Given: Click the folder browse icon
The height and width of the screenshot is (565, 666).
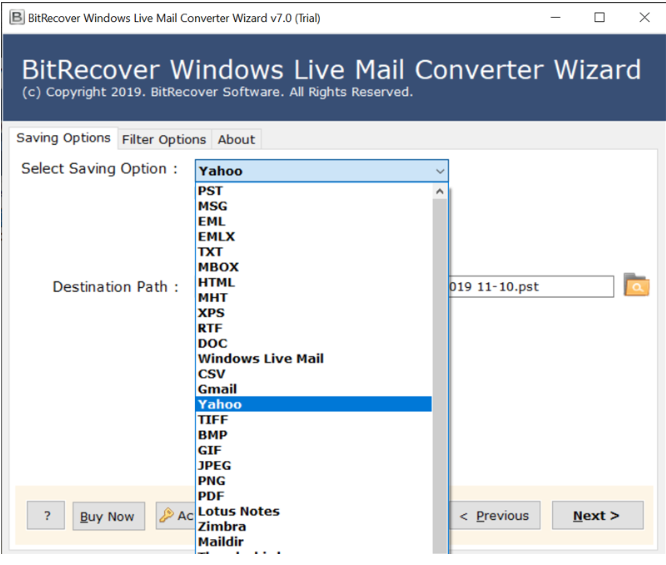Looking at the screenshot, I should (x=636, y=286).
